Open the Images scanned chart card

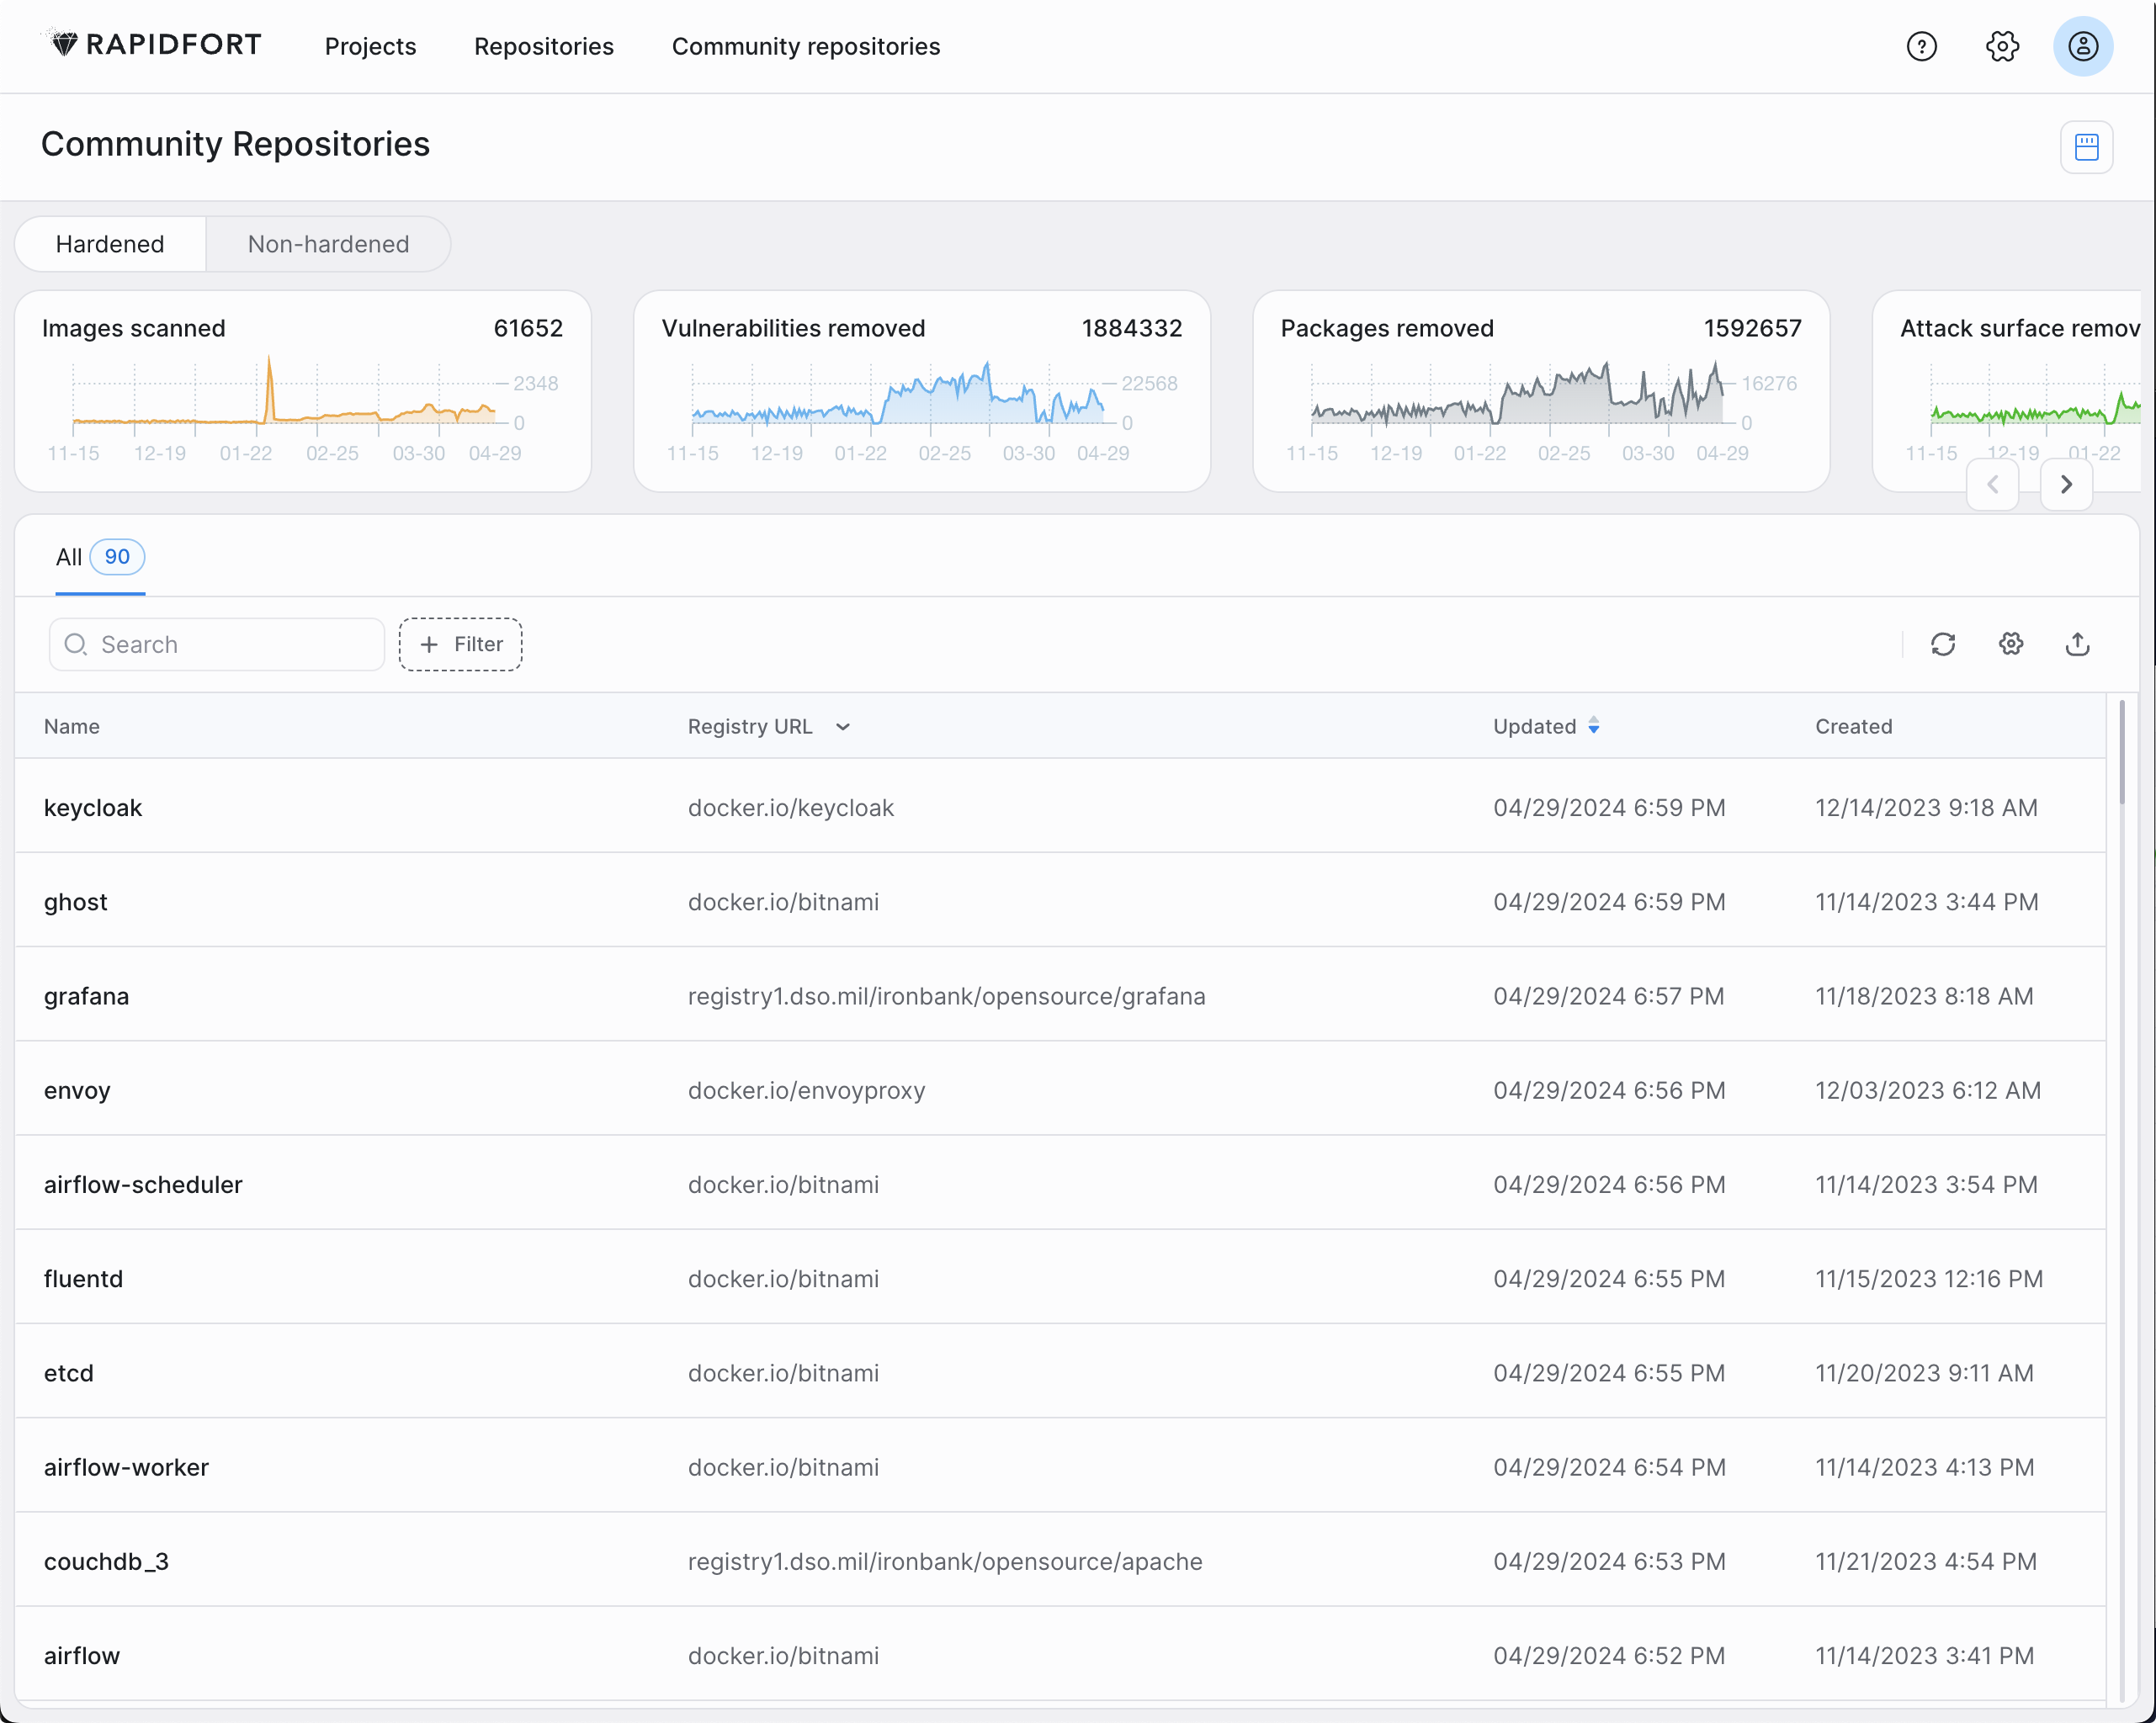303,391
